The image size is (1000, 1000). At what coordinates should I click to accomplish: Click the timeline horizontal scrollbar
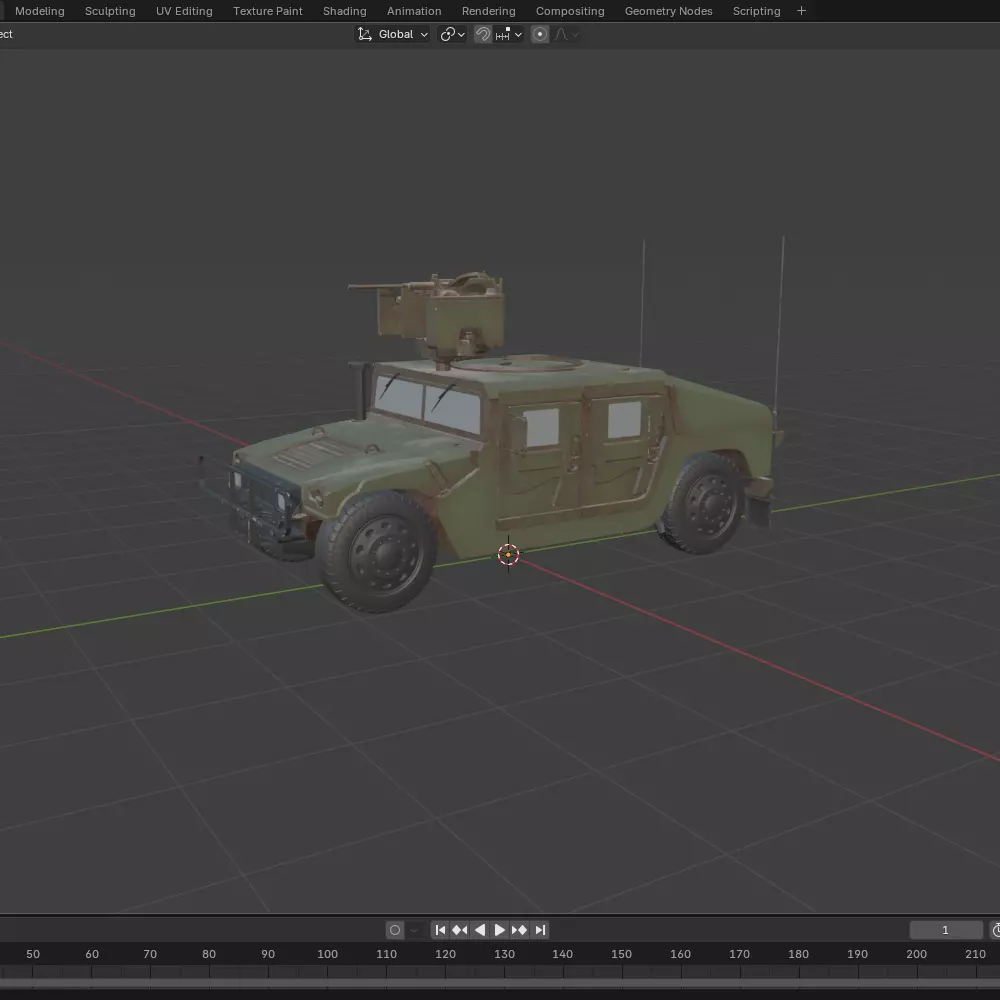point(500,984)
